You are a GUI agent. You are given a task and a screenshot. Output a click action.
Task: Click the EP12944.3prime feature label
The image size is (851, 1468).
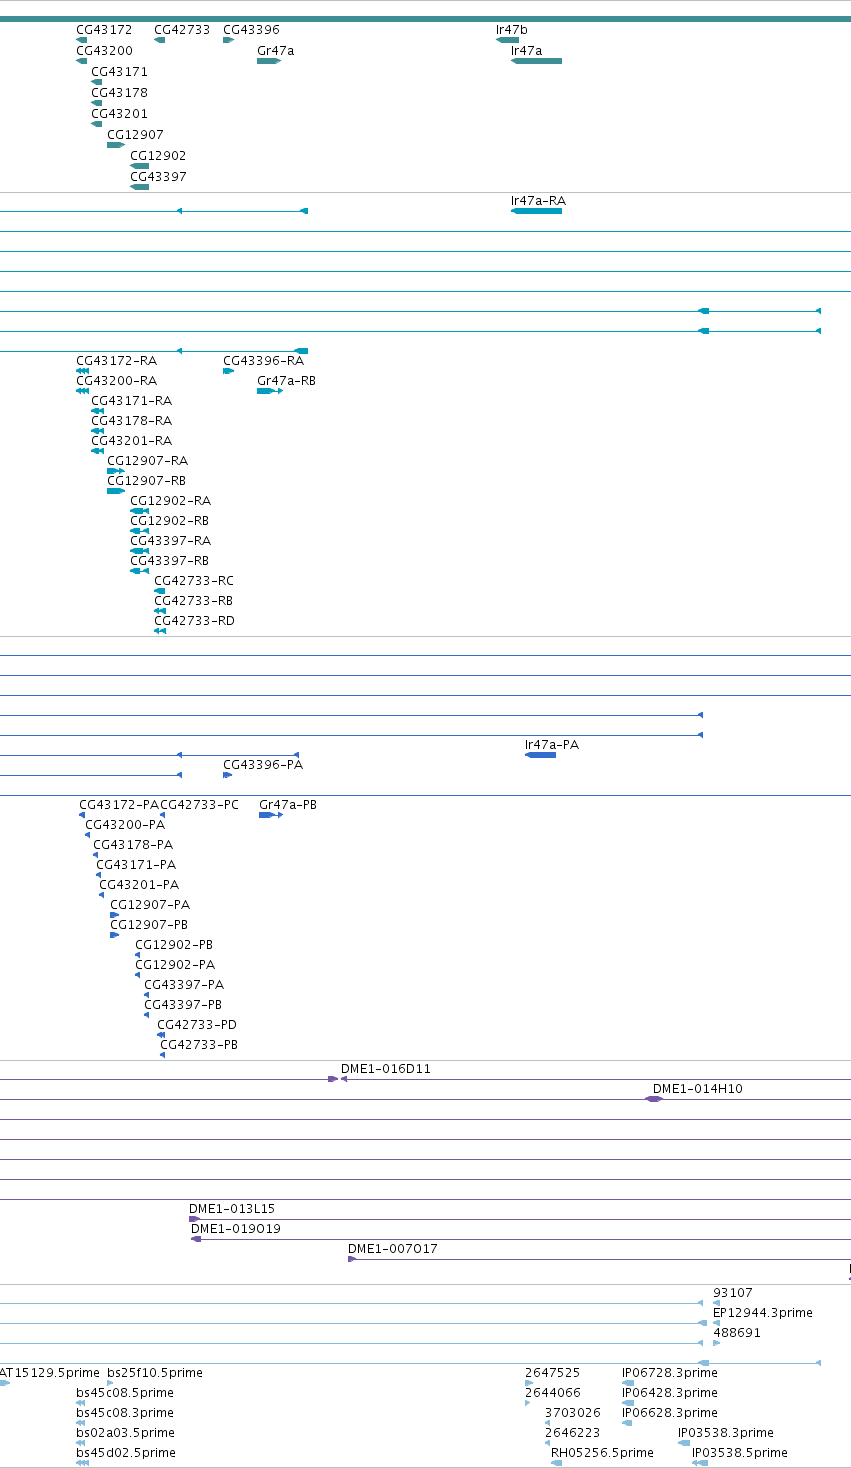click(x=763, y=1313)
